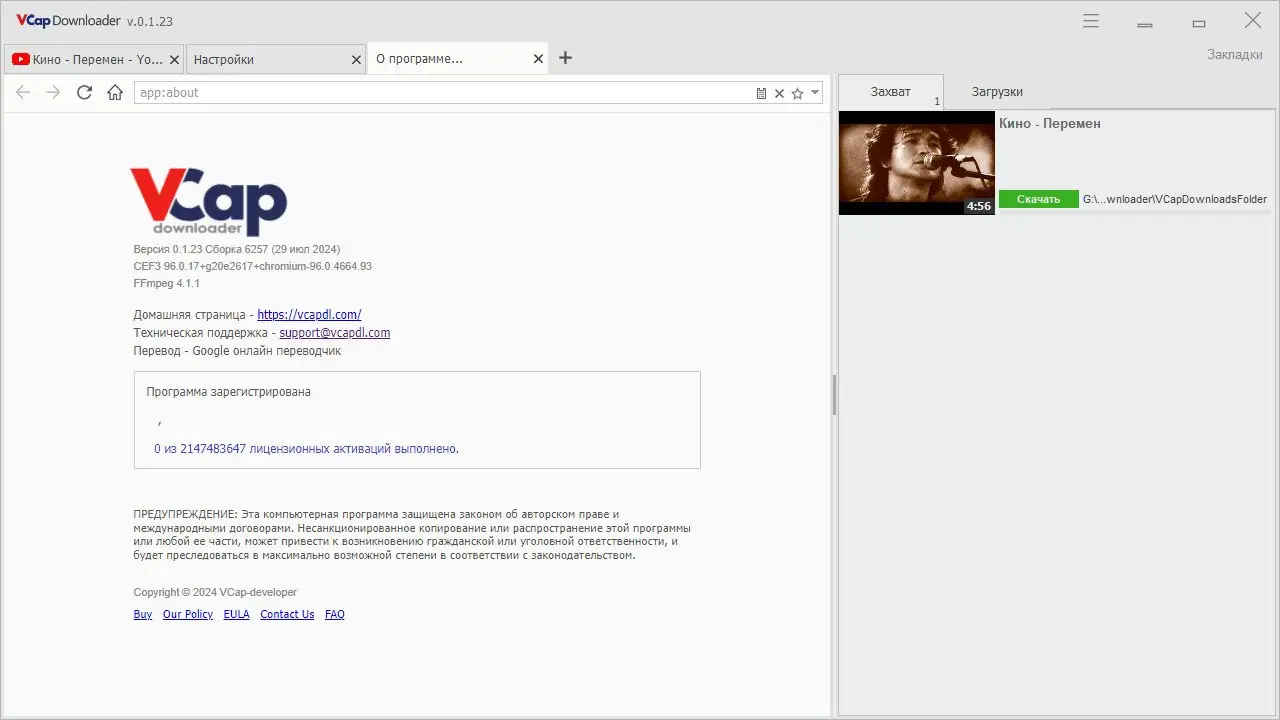Open the vcapdl.com homepage link

pos(309,314)
